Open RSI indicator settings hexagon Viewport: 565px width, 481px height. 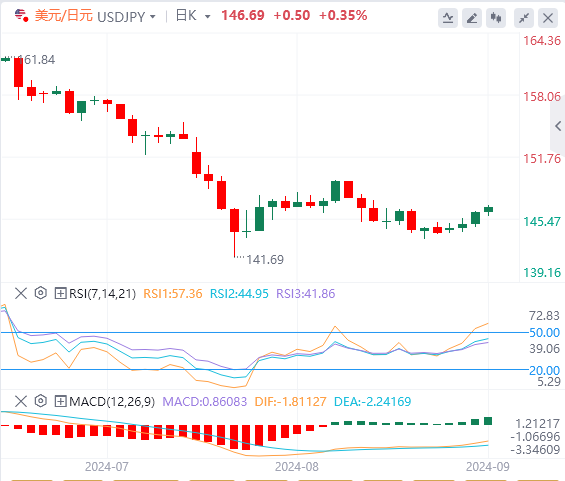(41, 293)
